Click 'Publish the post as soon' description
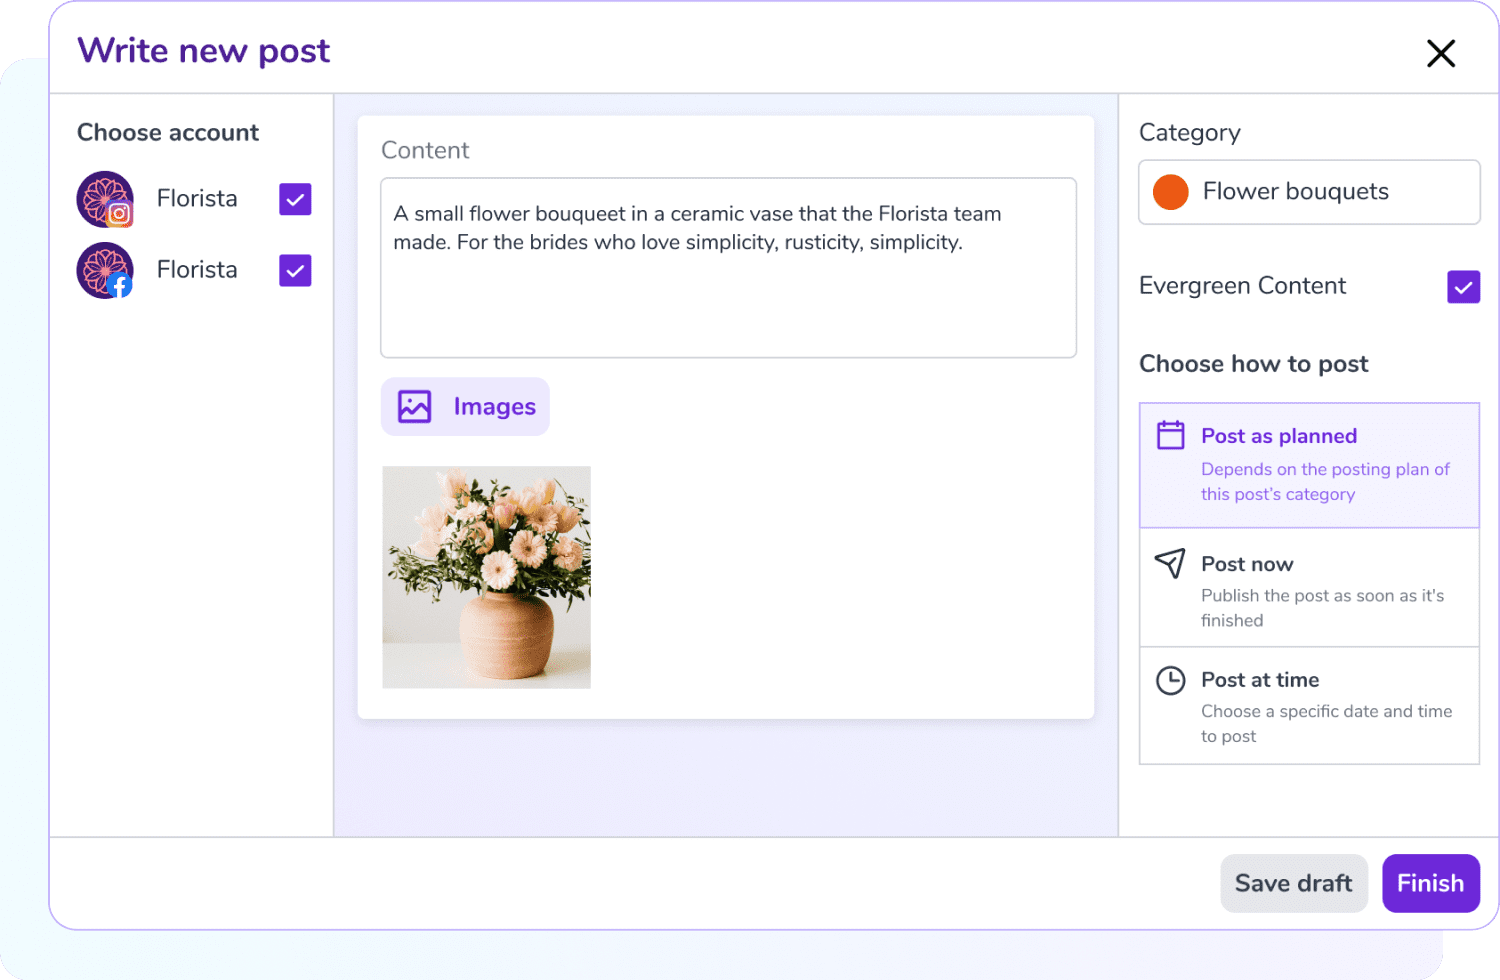The height and width of the screenshot is (980, 1500). (1323, 607)
